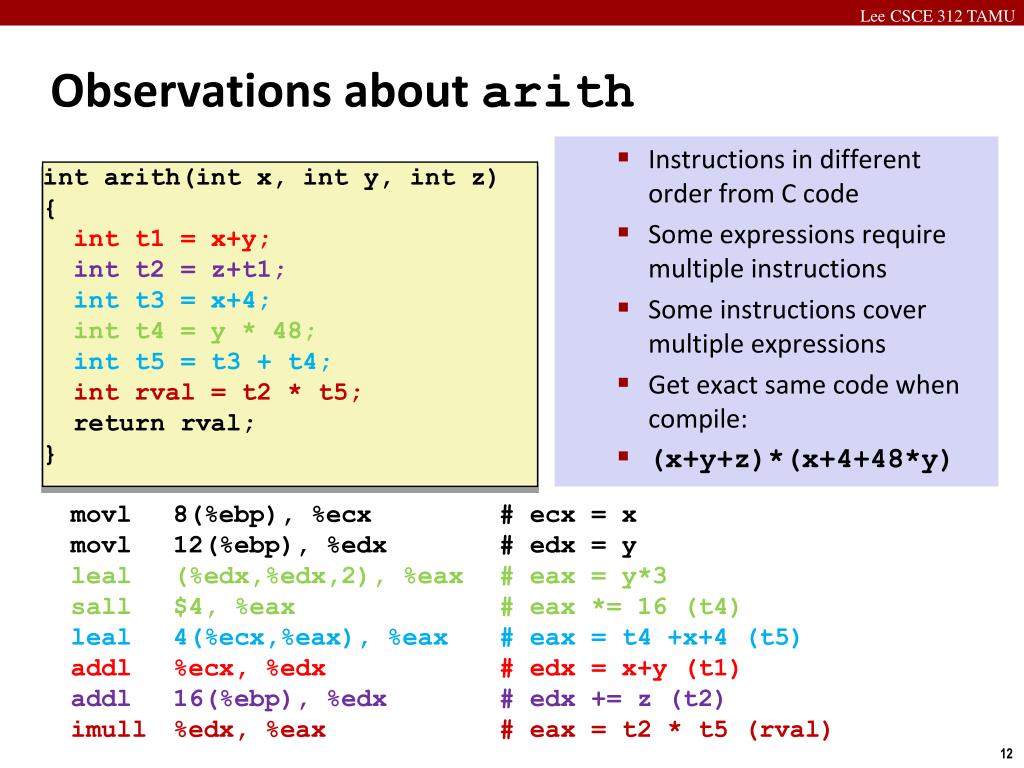Click the bullet "Some instructions cover multiple expressions"

(786, 327)
